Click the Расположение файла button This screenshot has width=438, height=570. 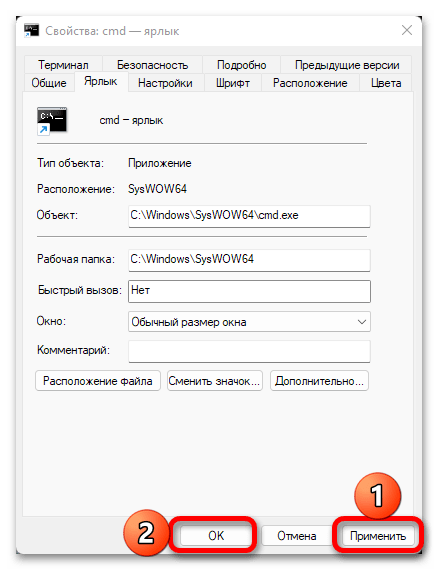98,381
